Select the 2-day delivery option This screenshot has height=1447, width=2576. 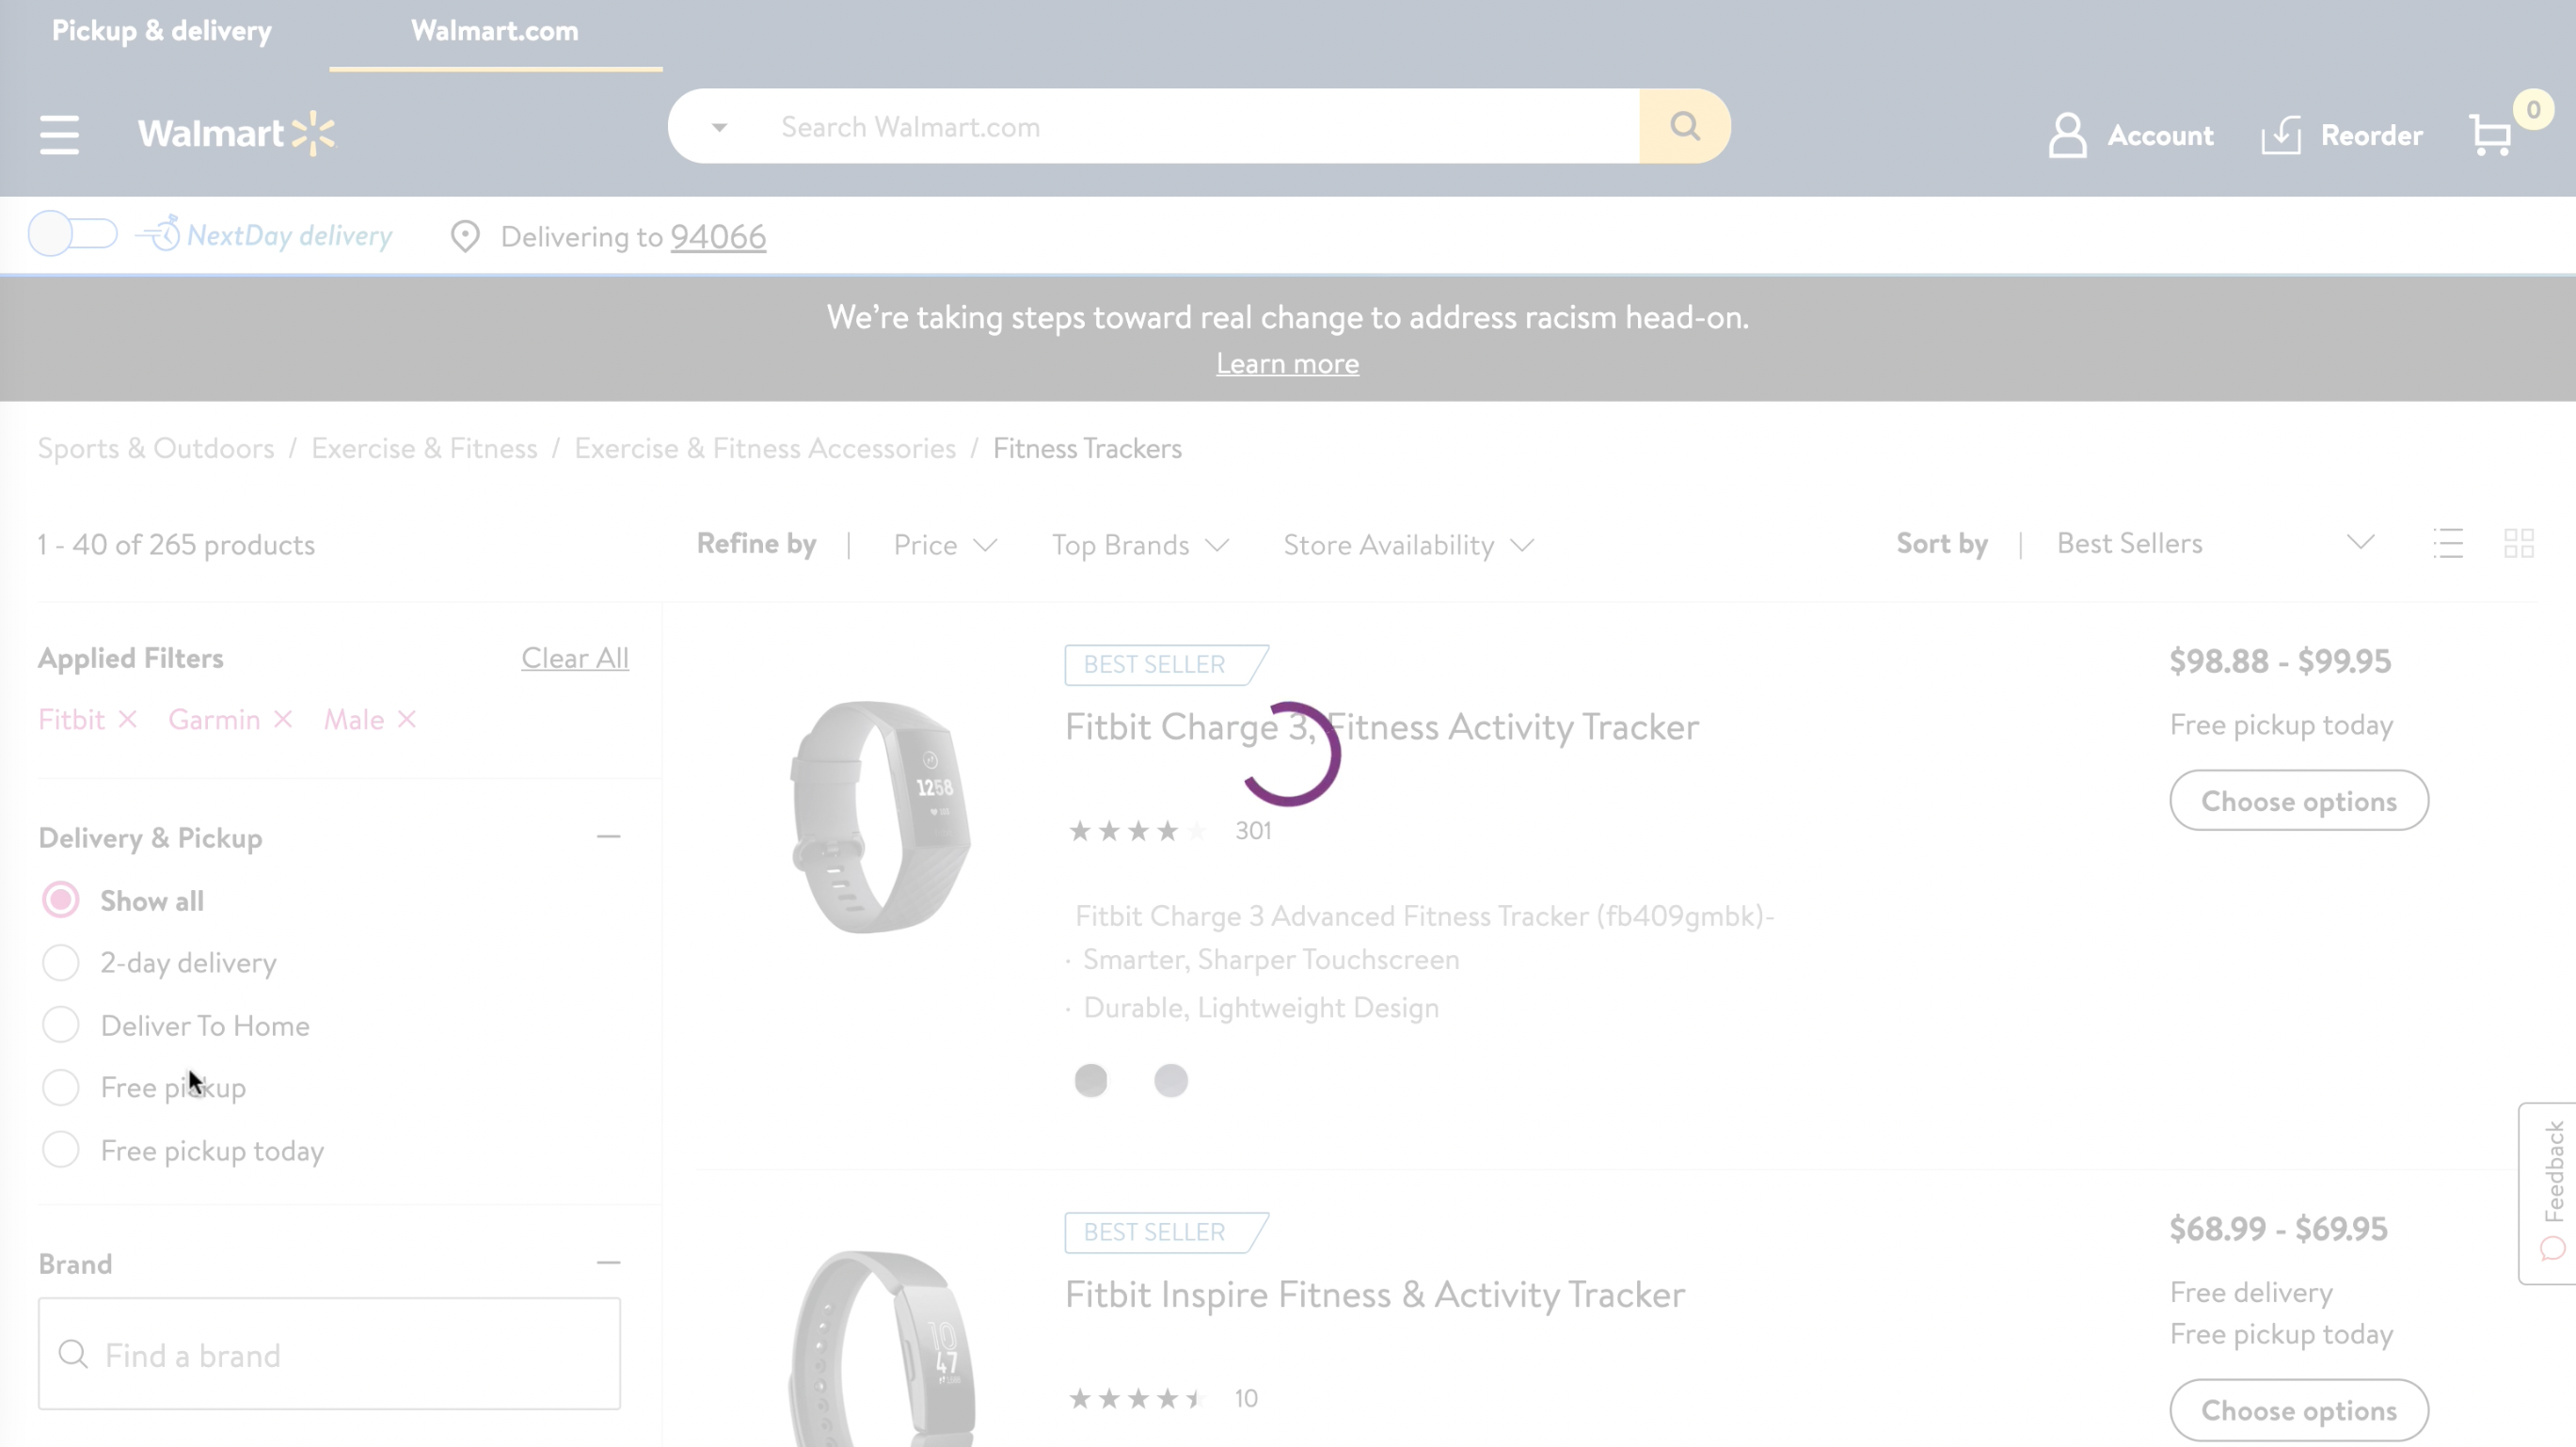tap(61, 962)
